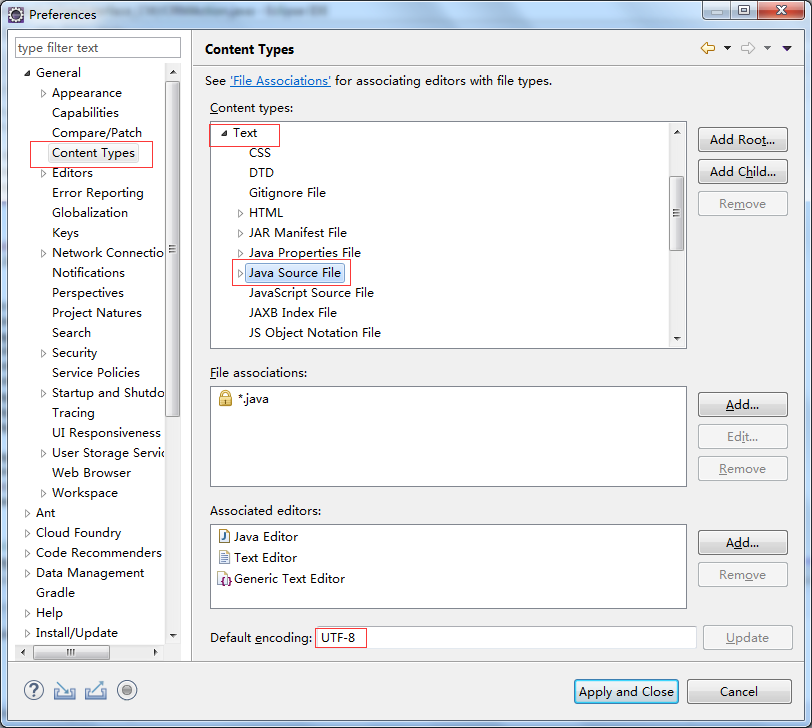Click the forward navigation arrow icon

(x=748, y=48)
